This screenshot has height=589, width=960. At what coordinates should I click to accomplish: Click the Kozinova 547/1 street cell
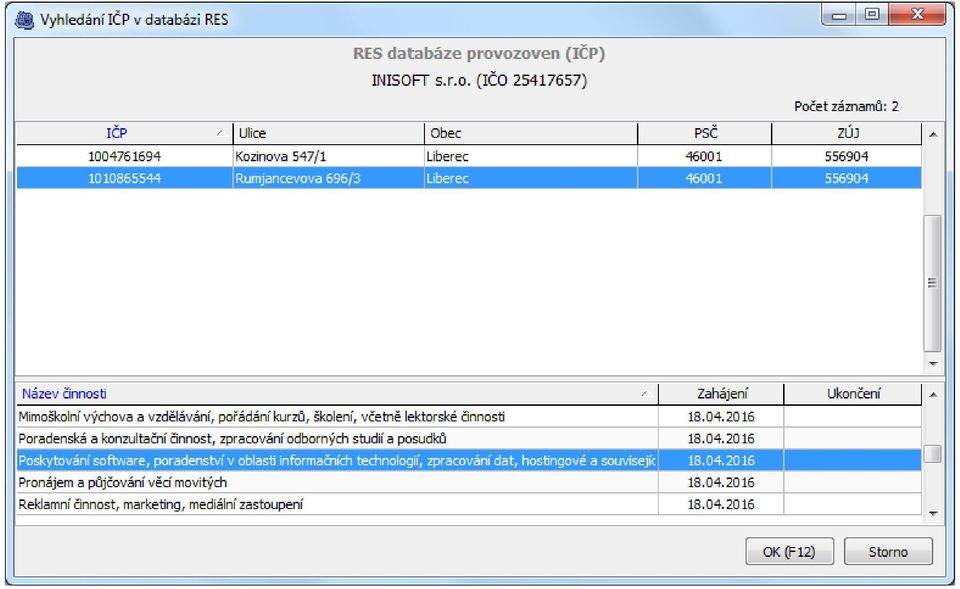(x=329, y=156)
